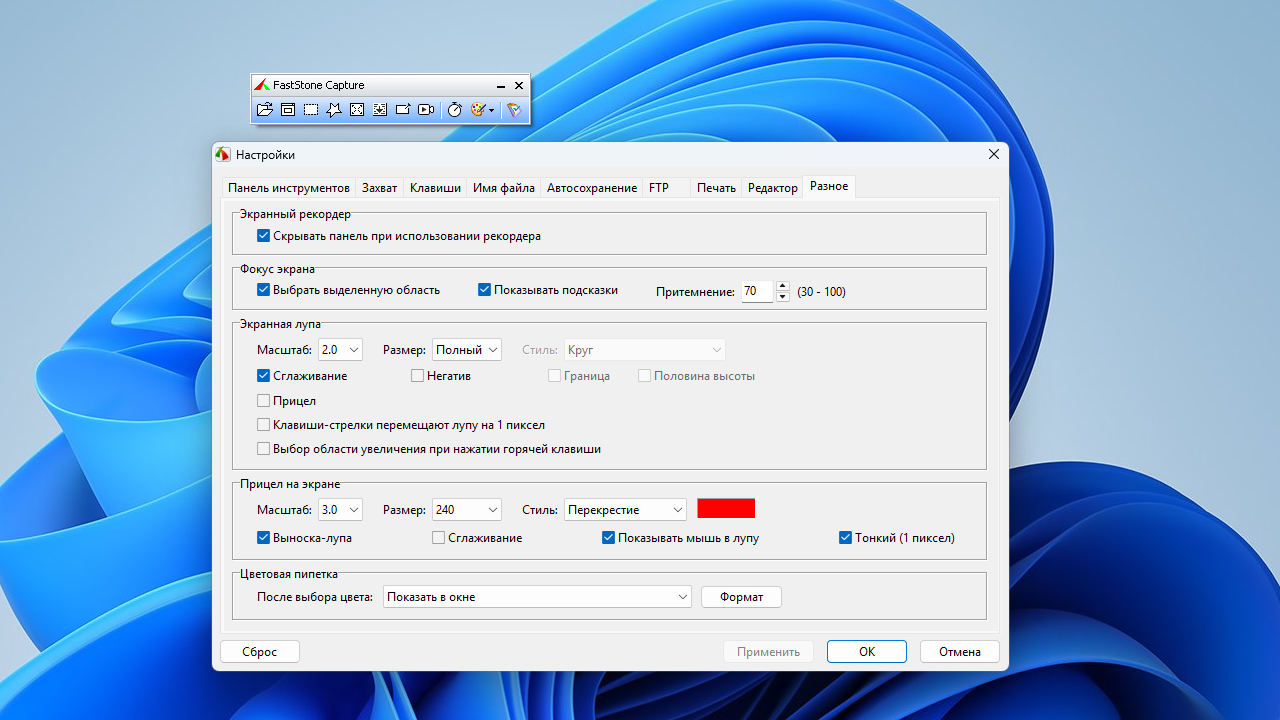Image resolution: width=1280 pixels, height=720 pixels.
Task: Click scrolling window capture icon
Action: click(x=380, y=110)
